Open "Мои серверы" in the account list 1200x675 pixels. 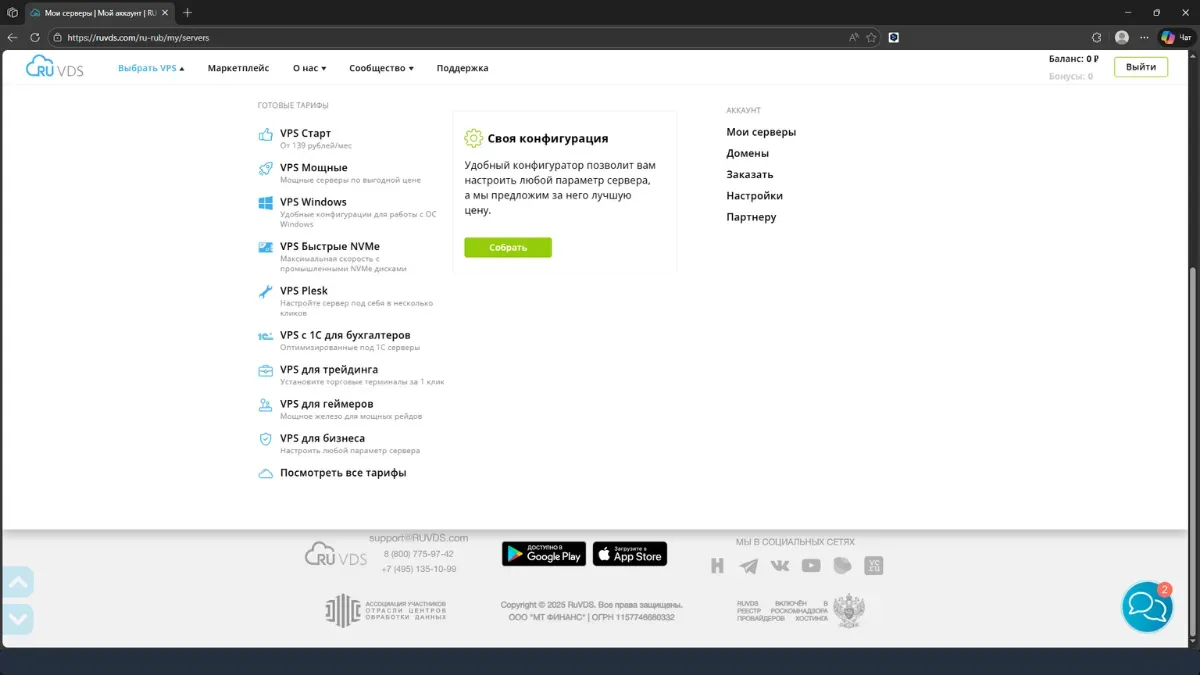point(761,132)
